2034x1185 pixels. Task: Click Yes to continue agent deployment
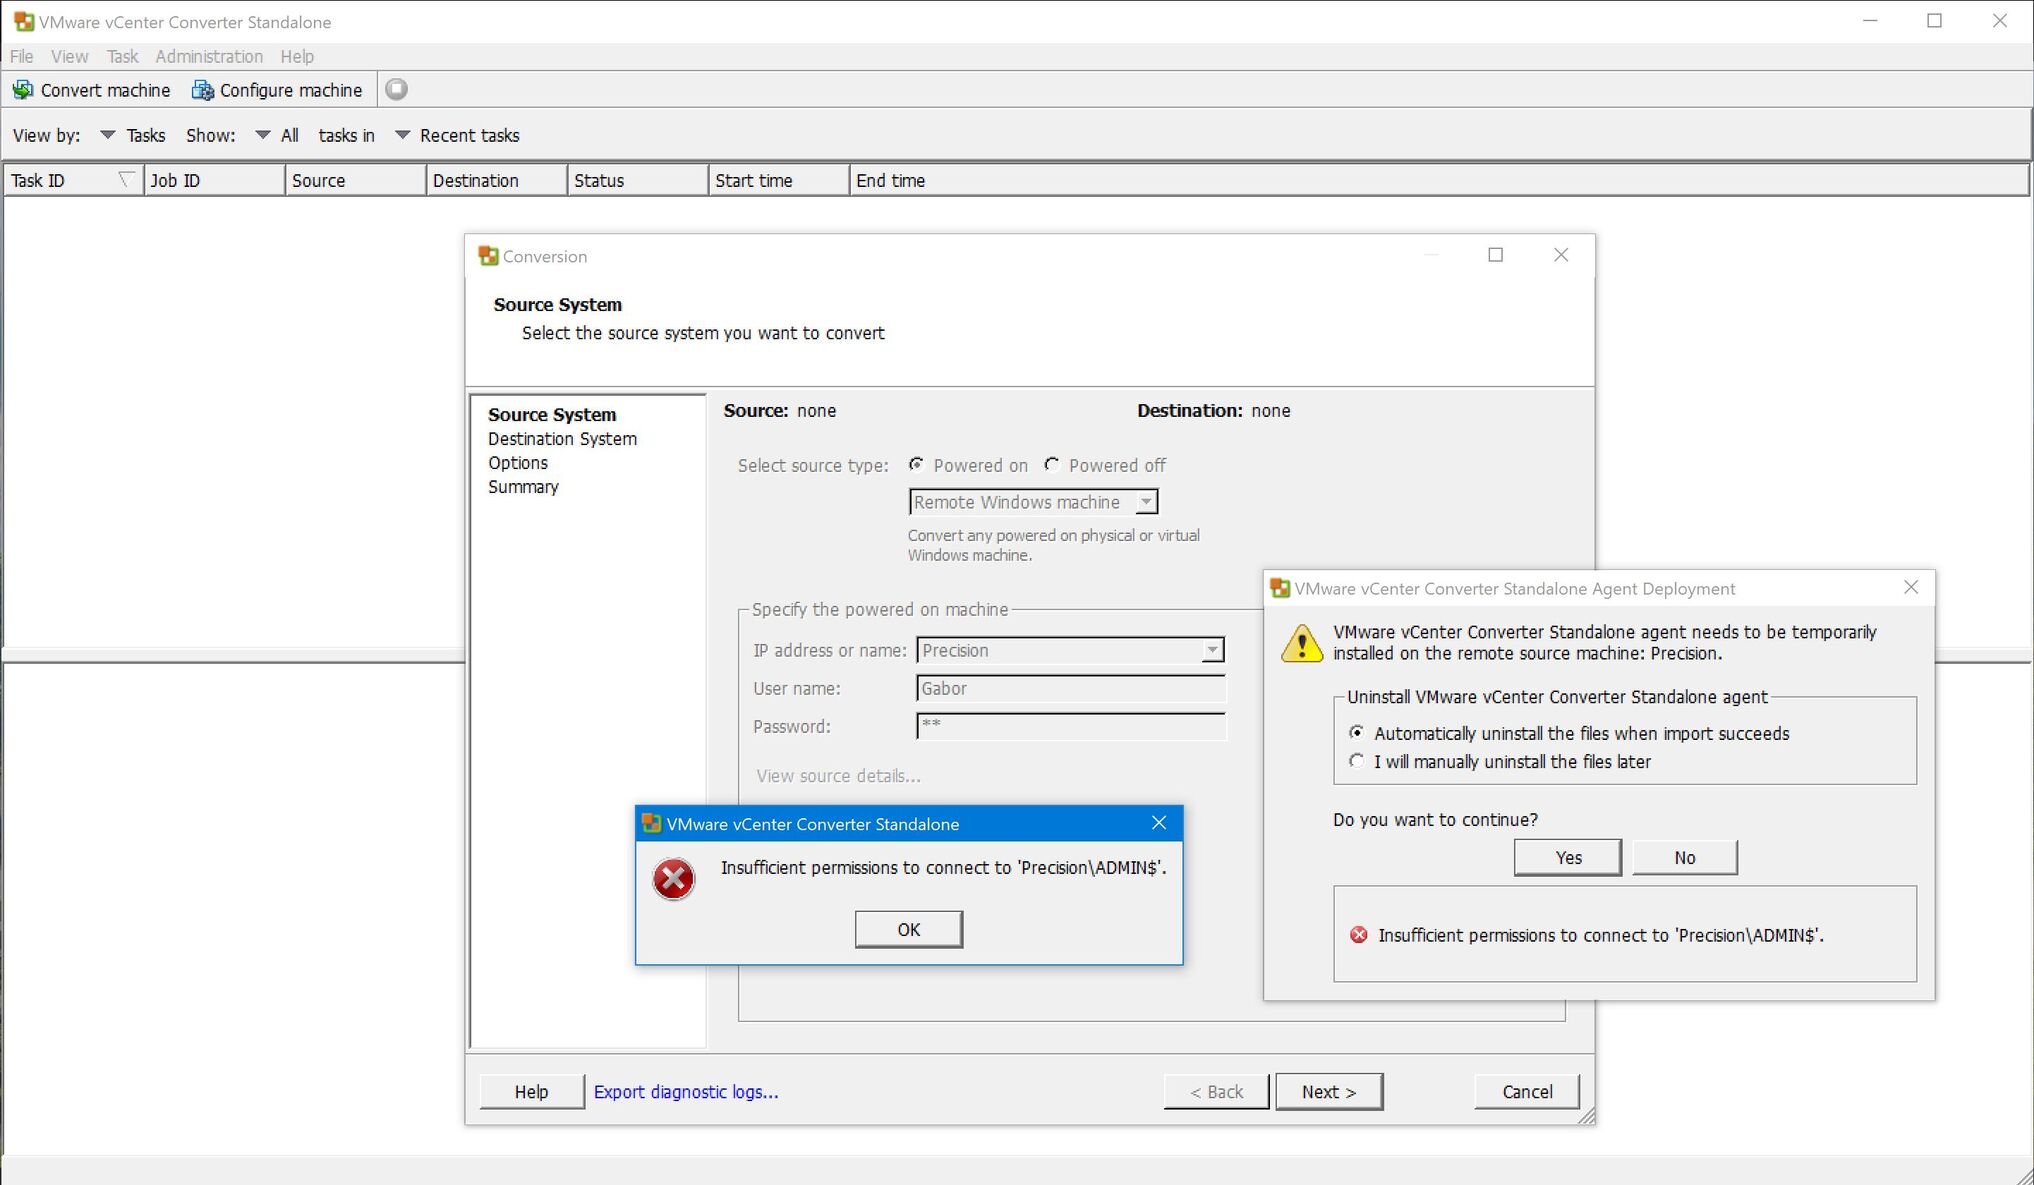[x=1567, y=857]
